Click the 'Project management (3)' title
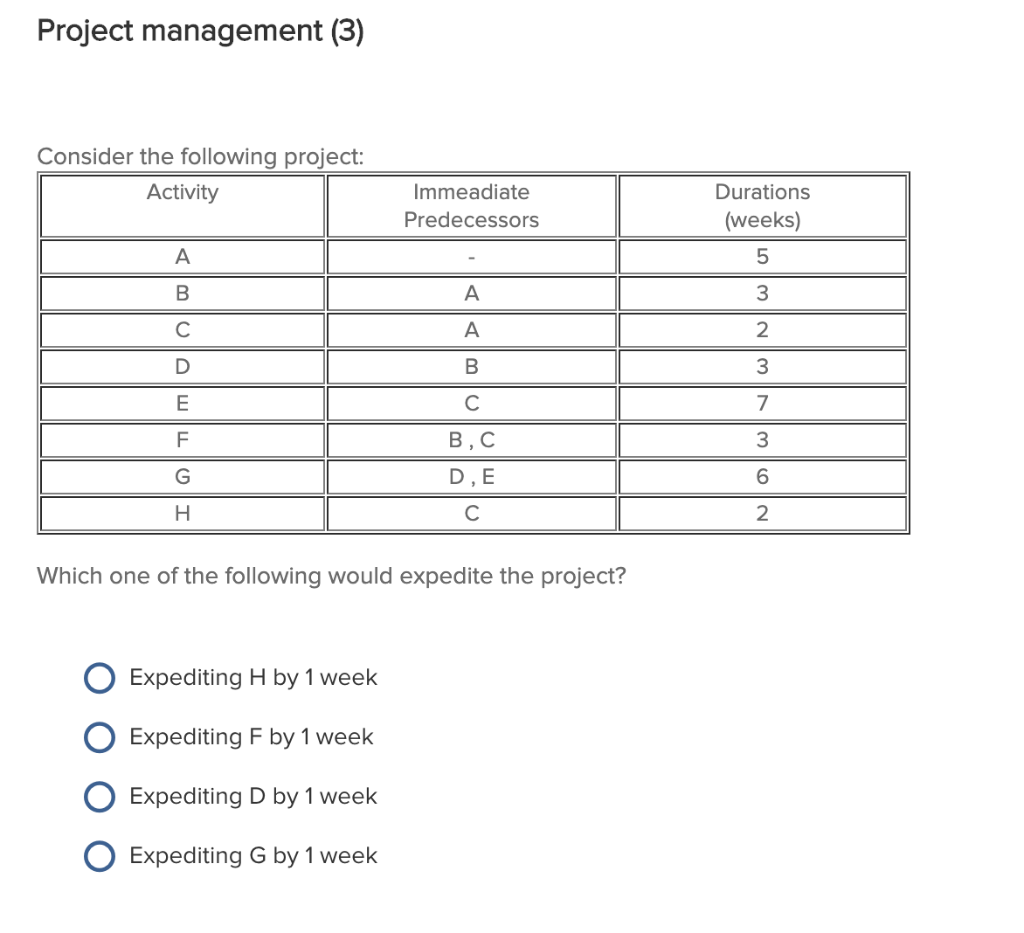 pyautogui.click(x=200, y=30)
